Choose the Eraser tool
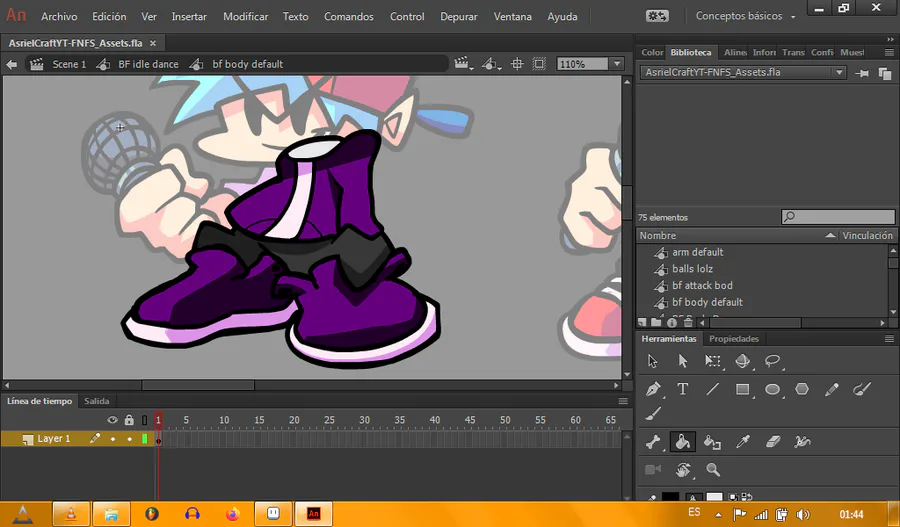The image size is (900, 527). [772, 441]
